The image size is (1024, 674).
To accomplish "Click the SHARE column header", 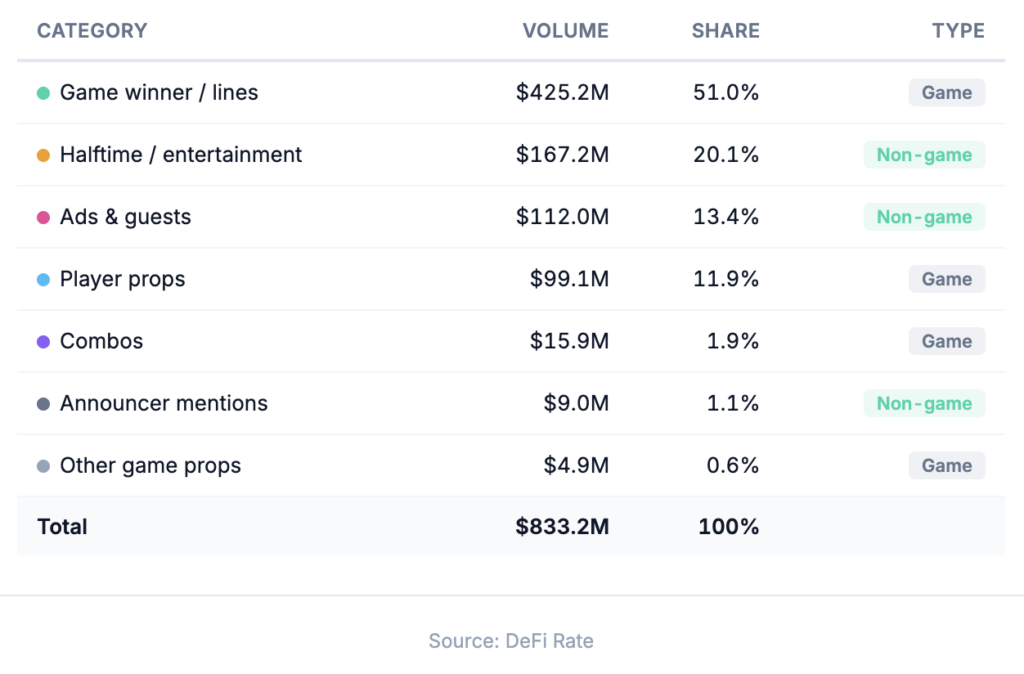I will point(725,31).
